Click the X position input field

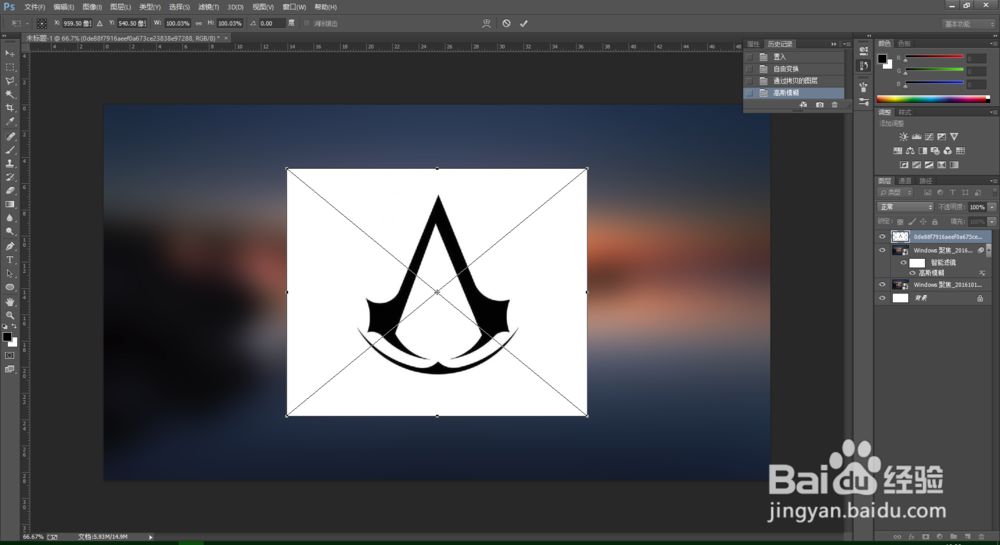[77, 24]
